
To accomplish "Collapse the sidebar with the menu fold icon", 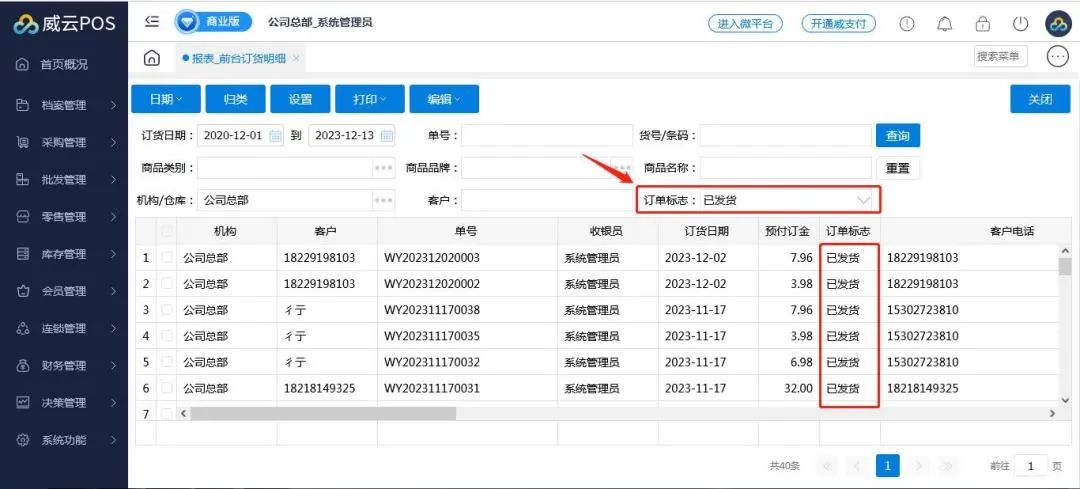I will click(152, 21).
